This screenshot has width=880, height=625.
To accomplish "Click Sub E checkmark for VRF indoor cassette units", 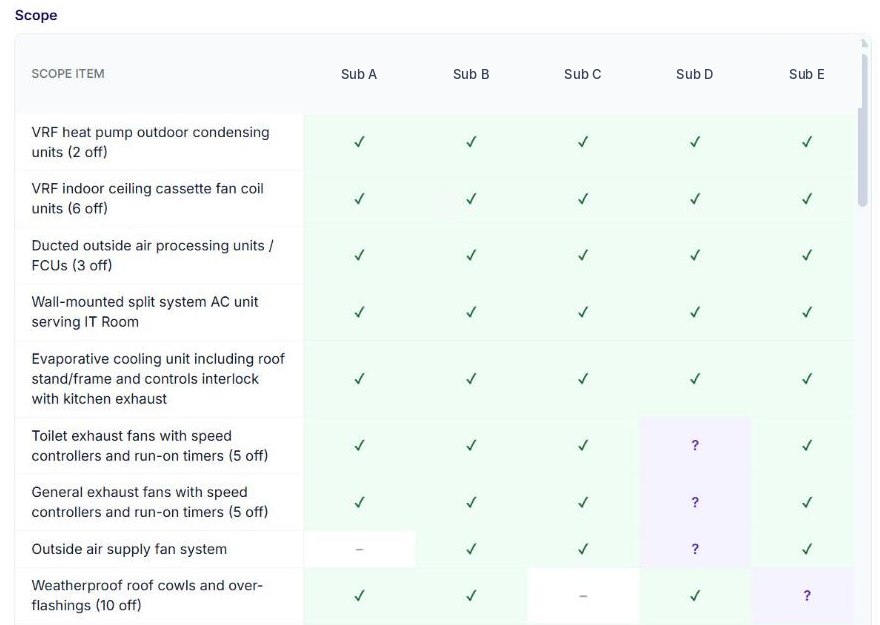I will click(x=806, y=199).
